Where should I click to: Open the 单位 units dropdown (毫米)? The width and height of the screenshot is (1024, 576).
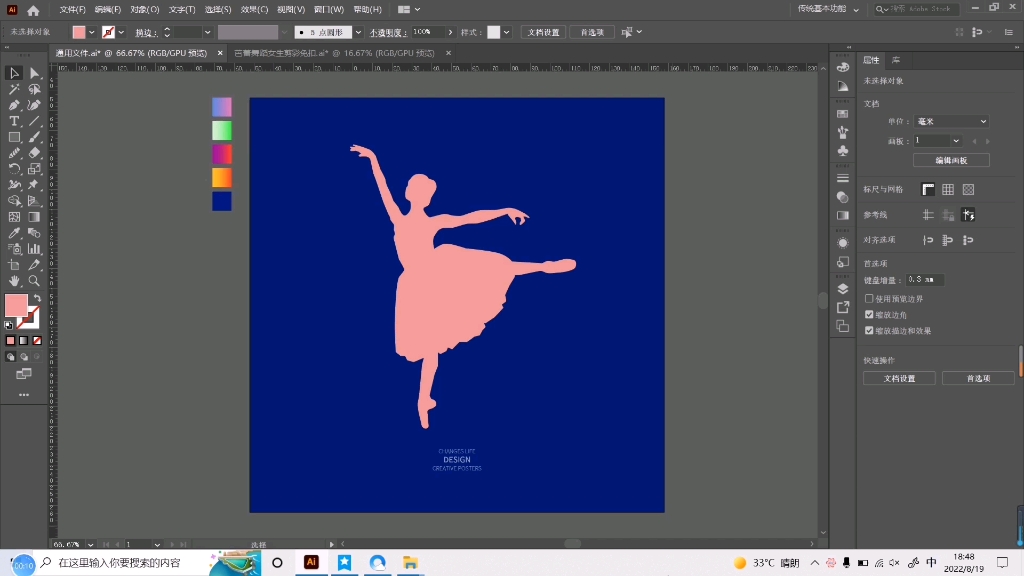951,121
